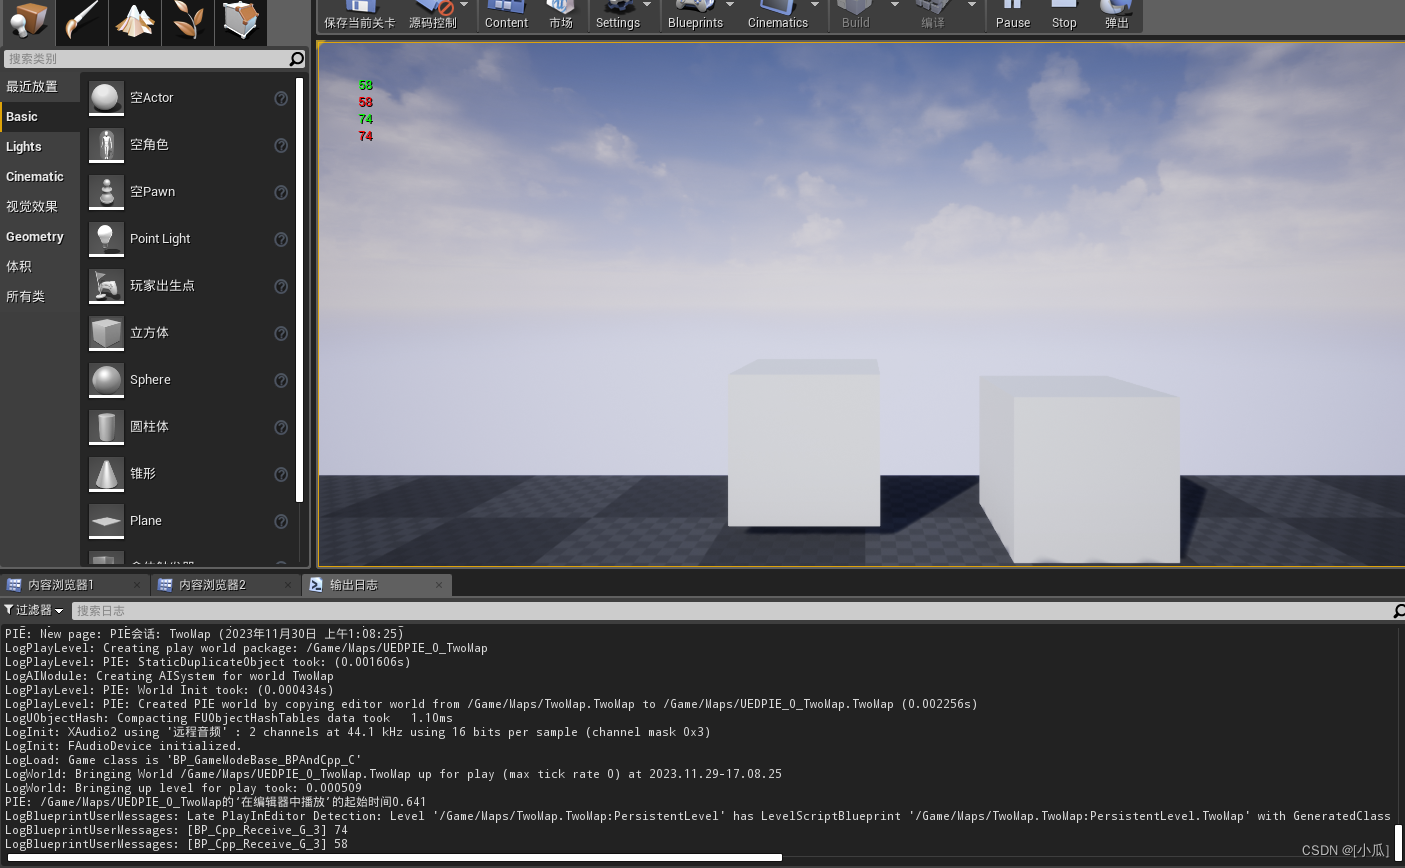This screenshot has width=1405, height=868.
Task: Expand the 编译 options dropdown arrow
Action: click(x=972, y=5)
